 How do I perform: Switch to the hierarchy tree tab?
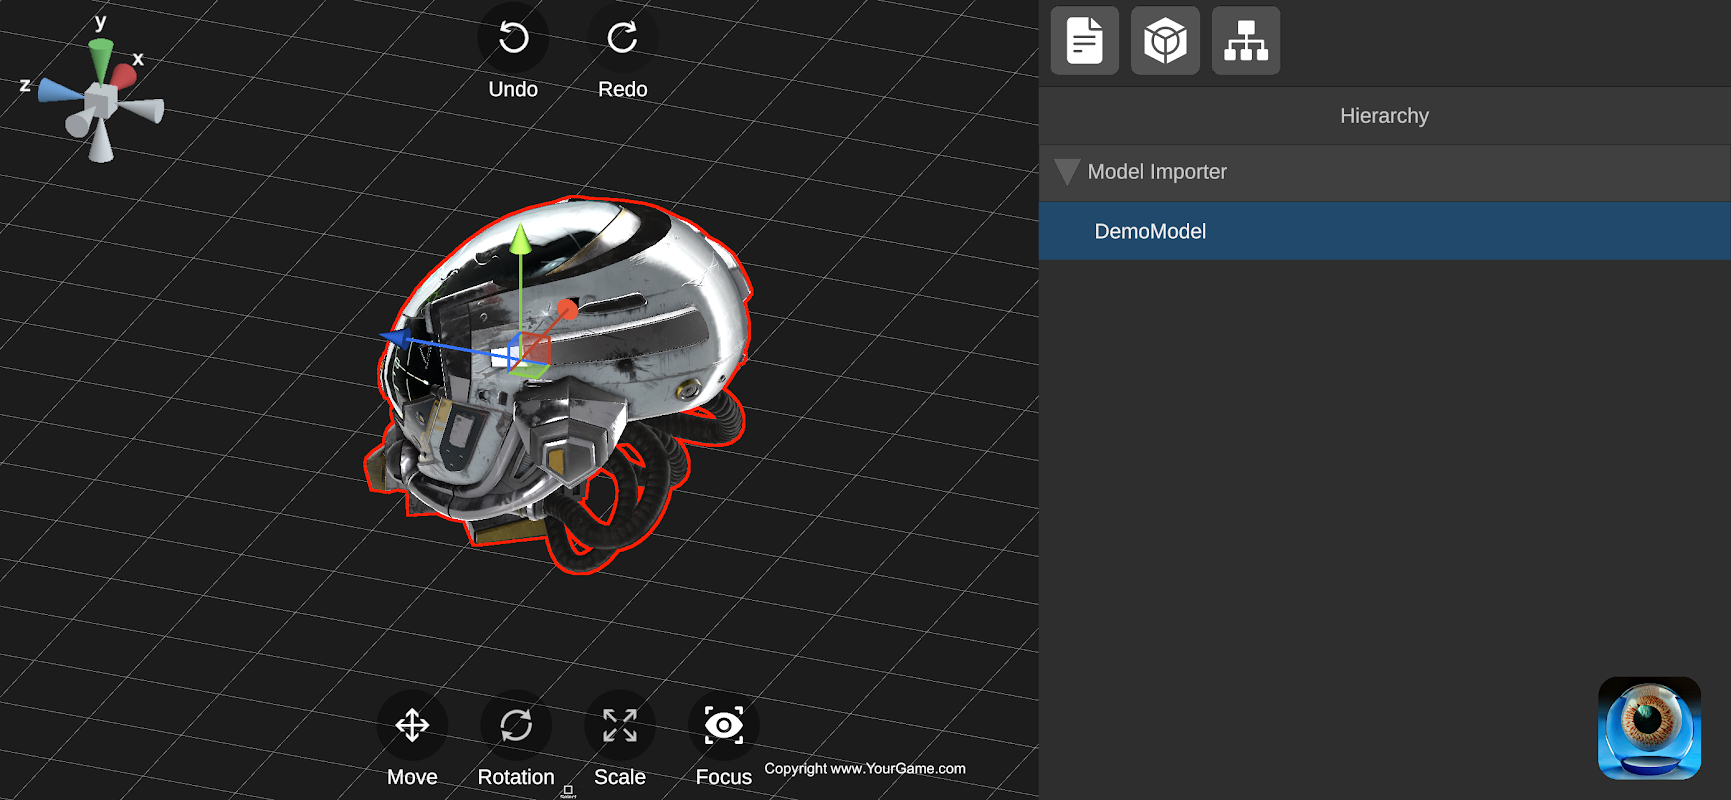(x=1246, y=41)
